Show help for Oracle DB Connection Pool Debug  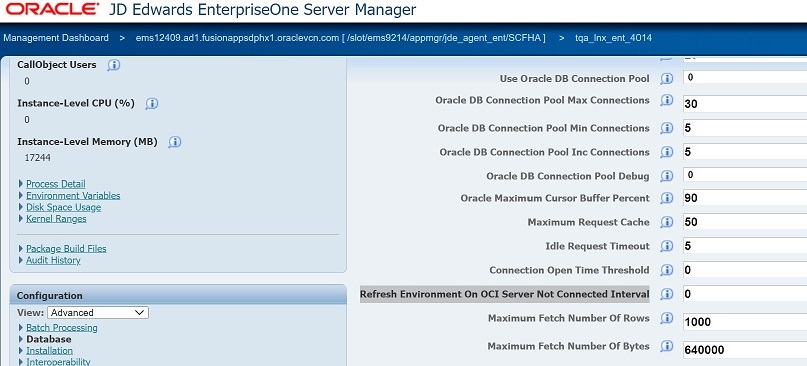666,176
